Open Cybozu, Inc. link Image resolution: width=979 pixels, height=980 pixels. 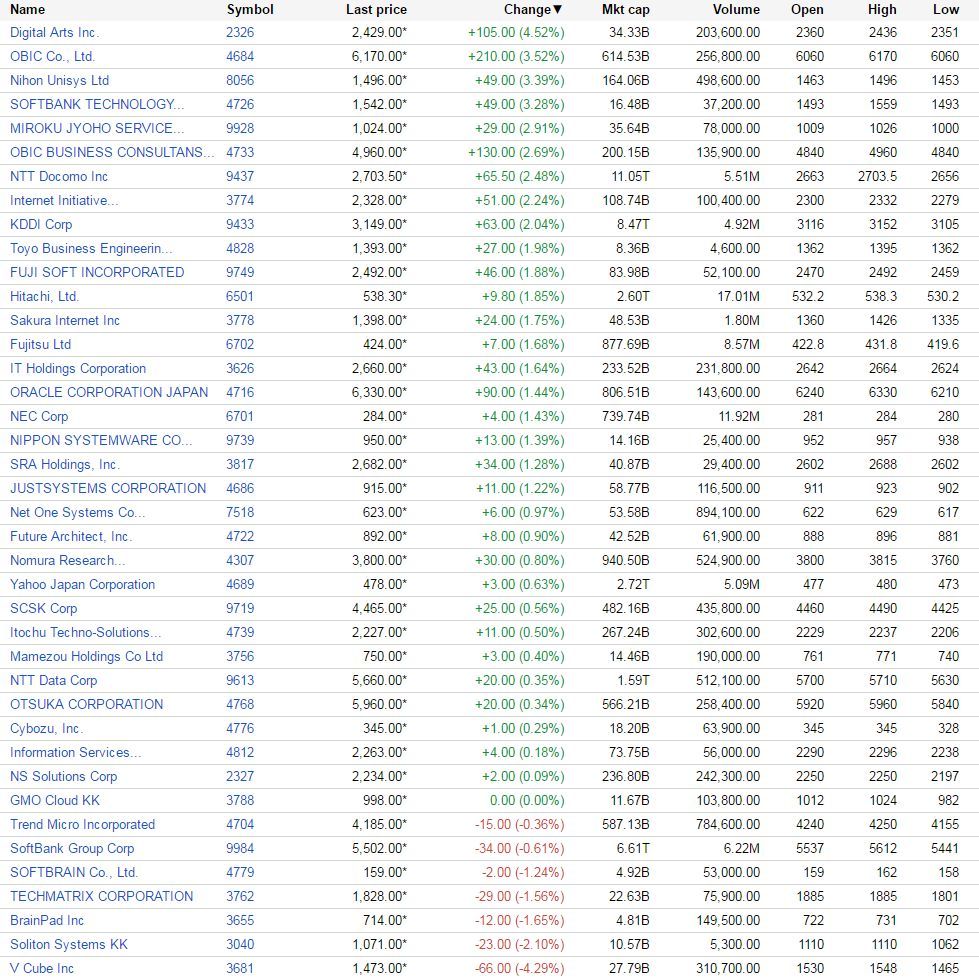click(x=46, y=728)
